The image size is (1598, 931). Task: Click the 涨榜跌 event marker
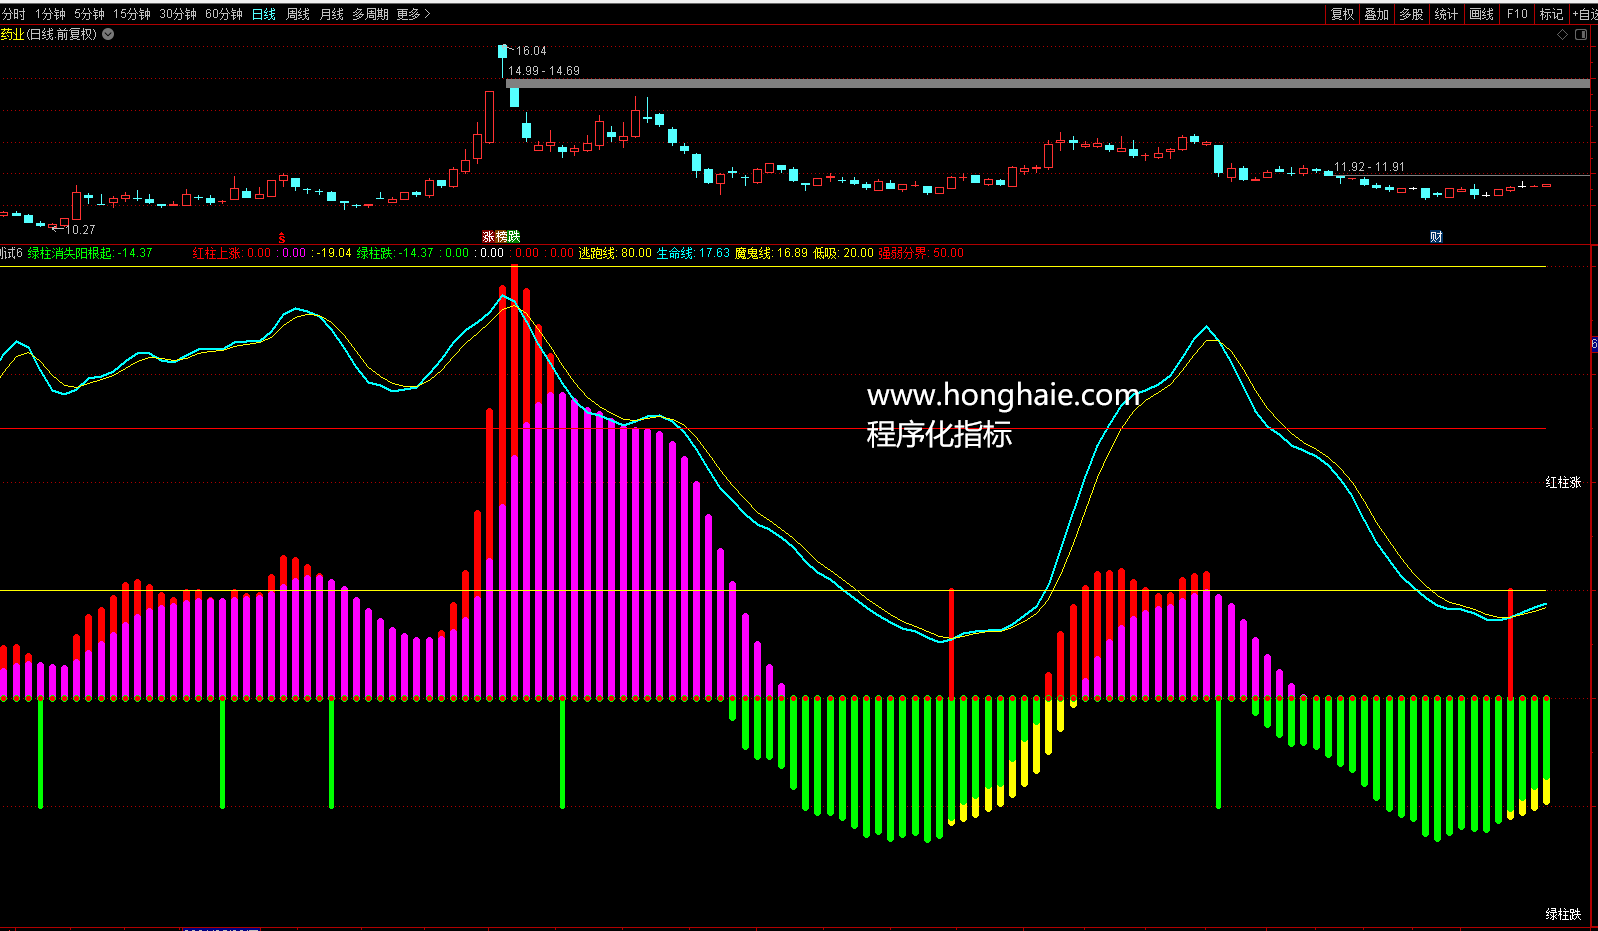[501, 237]
